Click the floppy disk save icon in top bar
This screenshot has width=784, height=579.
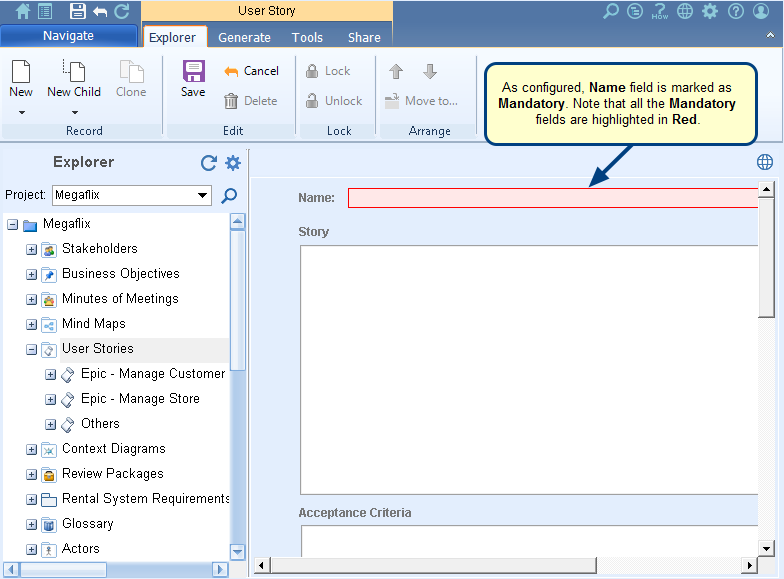point(78,11)
